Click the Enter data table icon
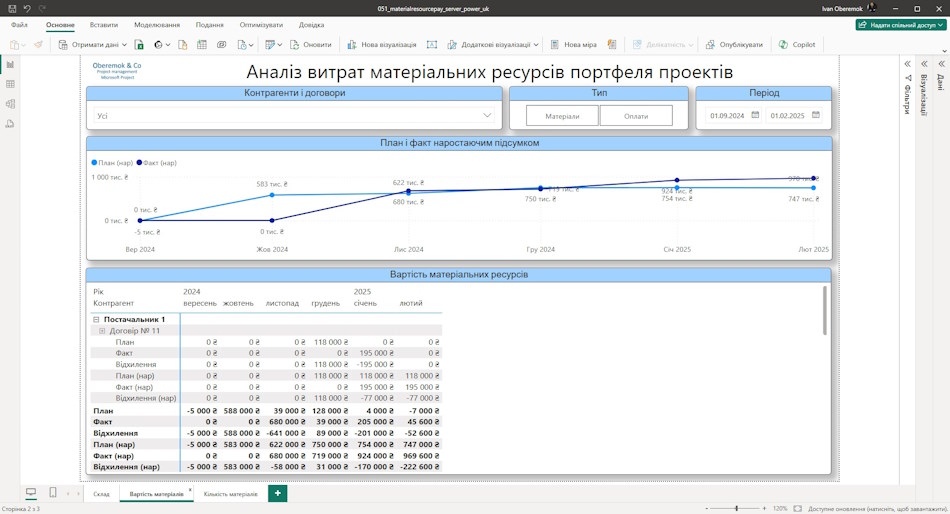The width and height of the screenshot is (950, 514). pos(202,45)
